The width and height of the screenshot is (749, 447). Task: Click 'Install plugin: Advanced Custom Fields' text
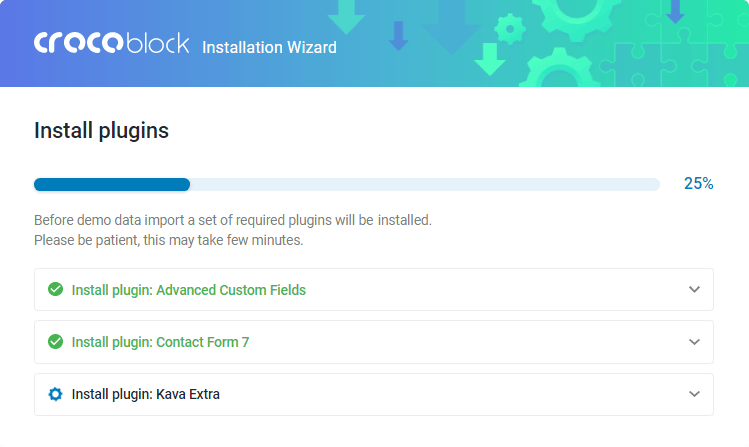point(189,290)
